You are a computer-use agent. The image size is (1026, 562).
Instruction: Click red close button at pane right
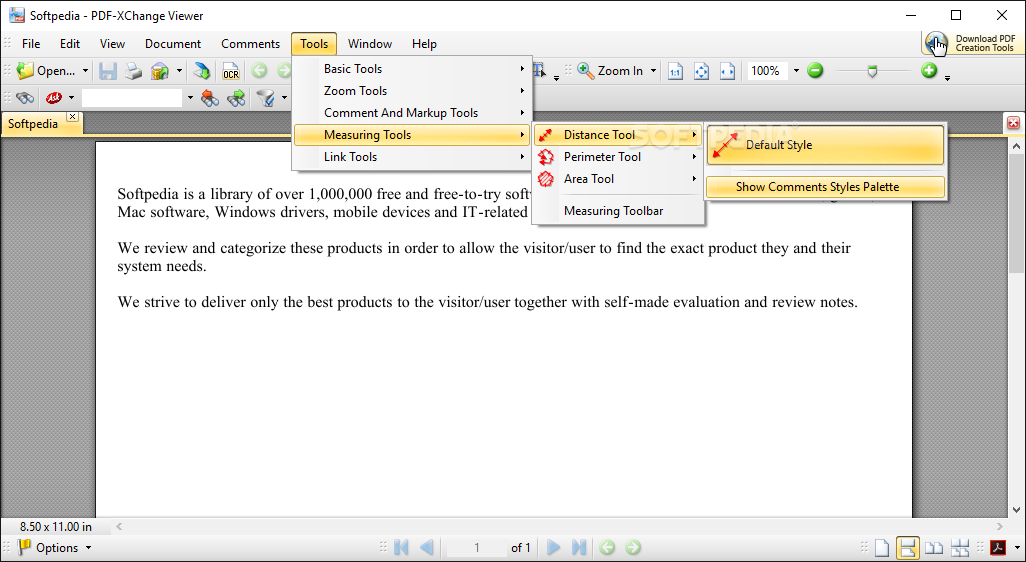(1013, 122)
